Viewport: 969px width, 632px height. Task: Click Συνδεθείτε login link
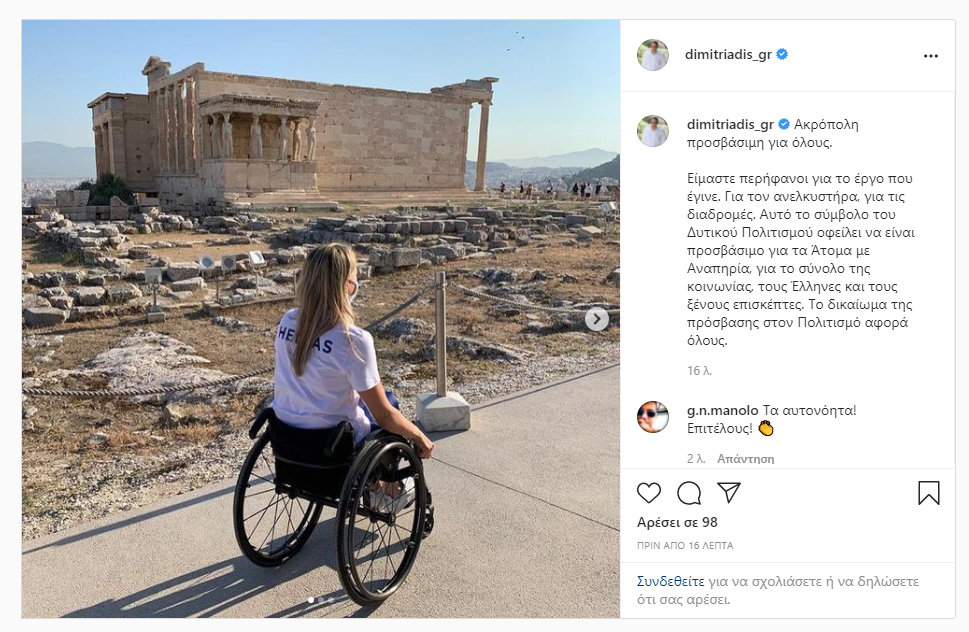(x=671, y=581)
